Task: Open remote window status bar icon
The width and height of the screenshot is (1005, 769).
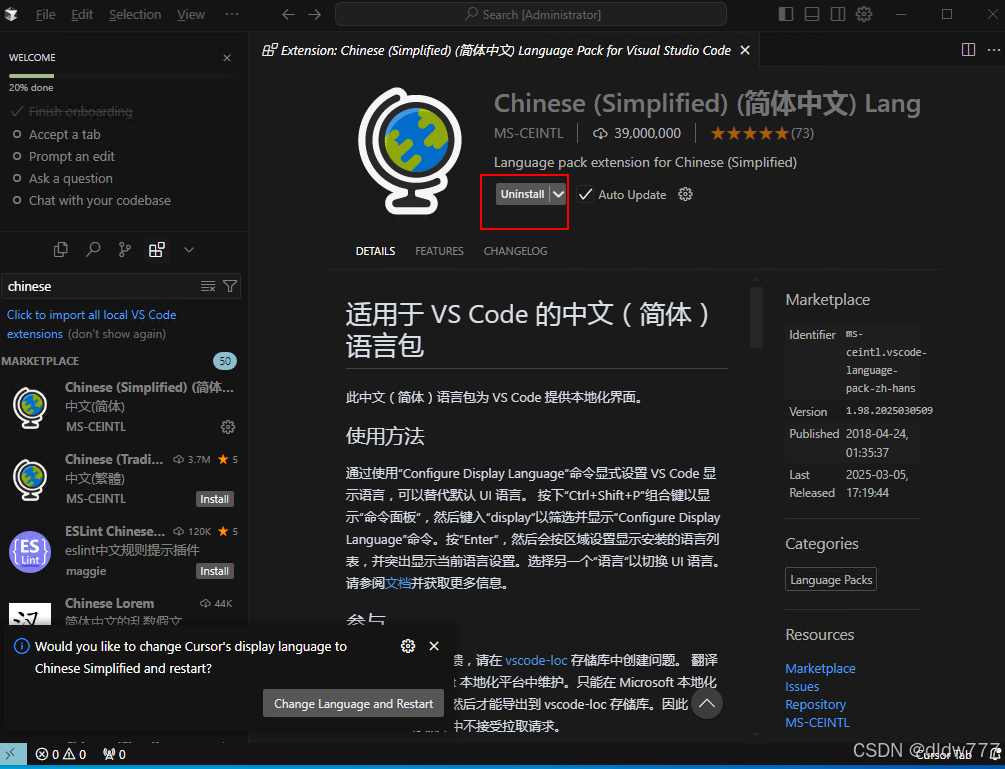Action: [x=13, y=754]
